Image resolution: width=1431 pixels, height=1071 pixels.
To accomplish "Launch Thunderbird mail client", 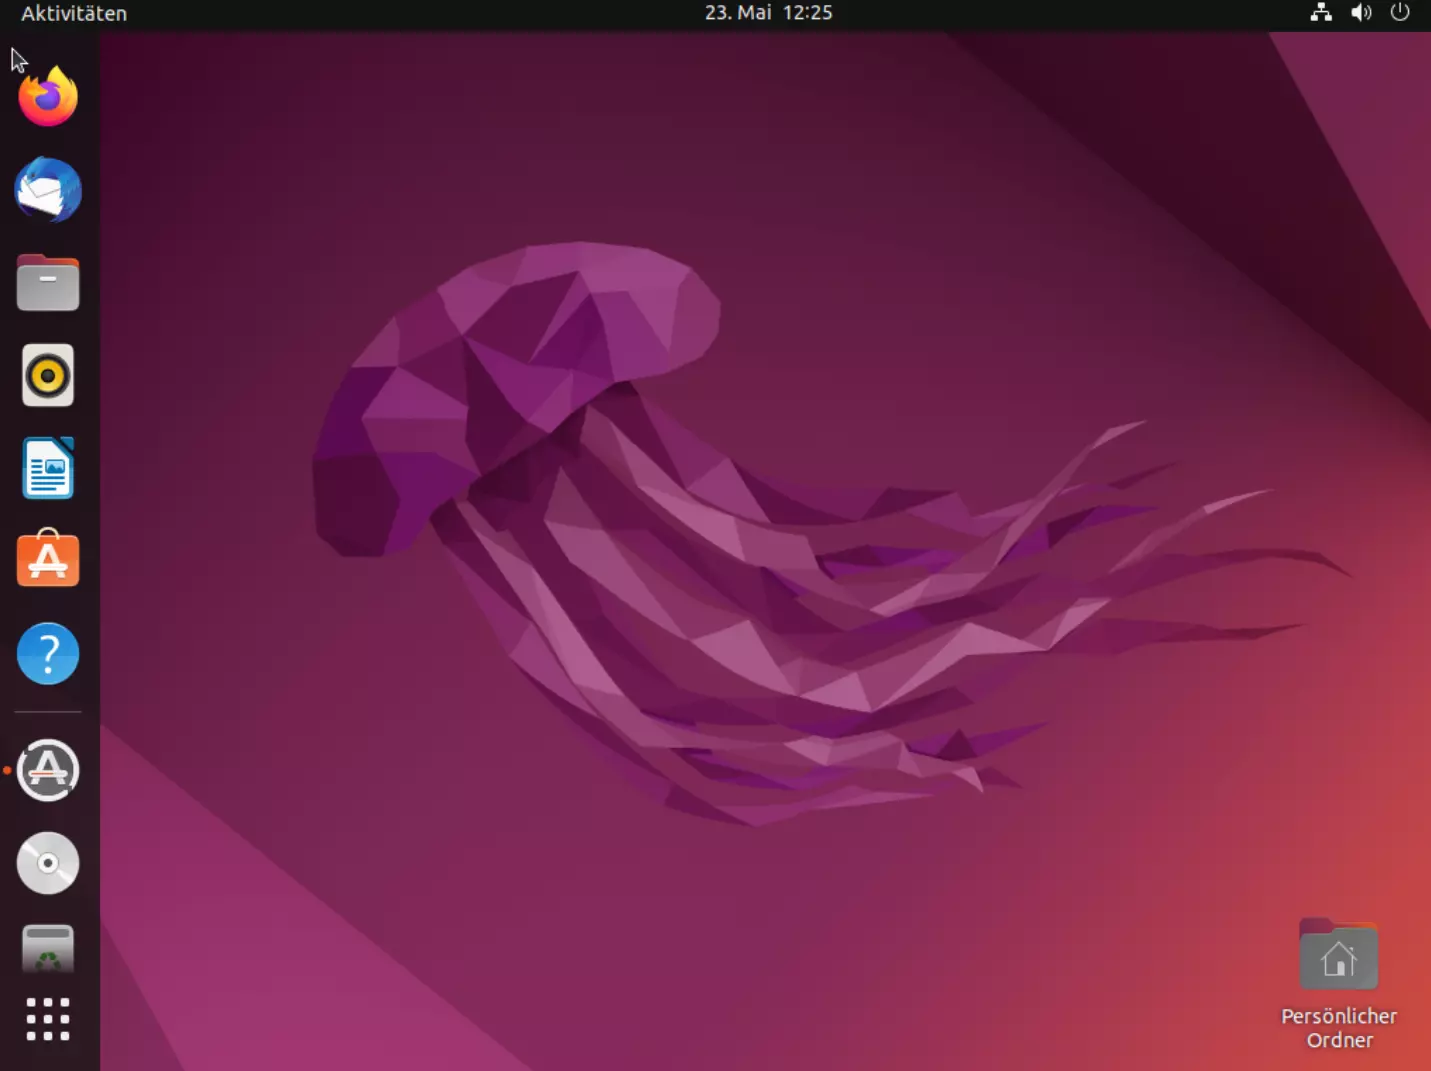I will (48, 189).
